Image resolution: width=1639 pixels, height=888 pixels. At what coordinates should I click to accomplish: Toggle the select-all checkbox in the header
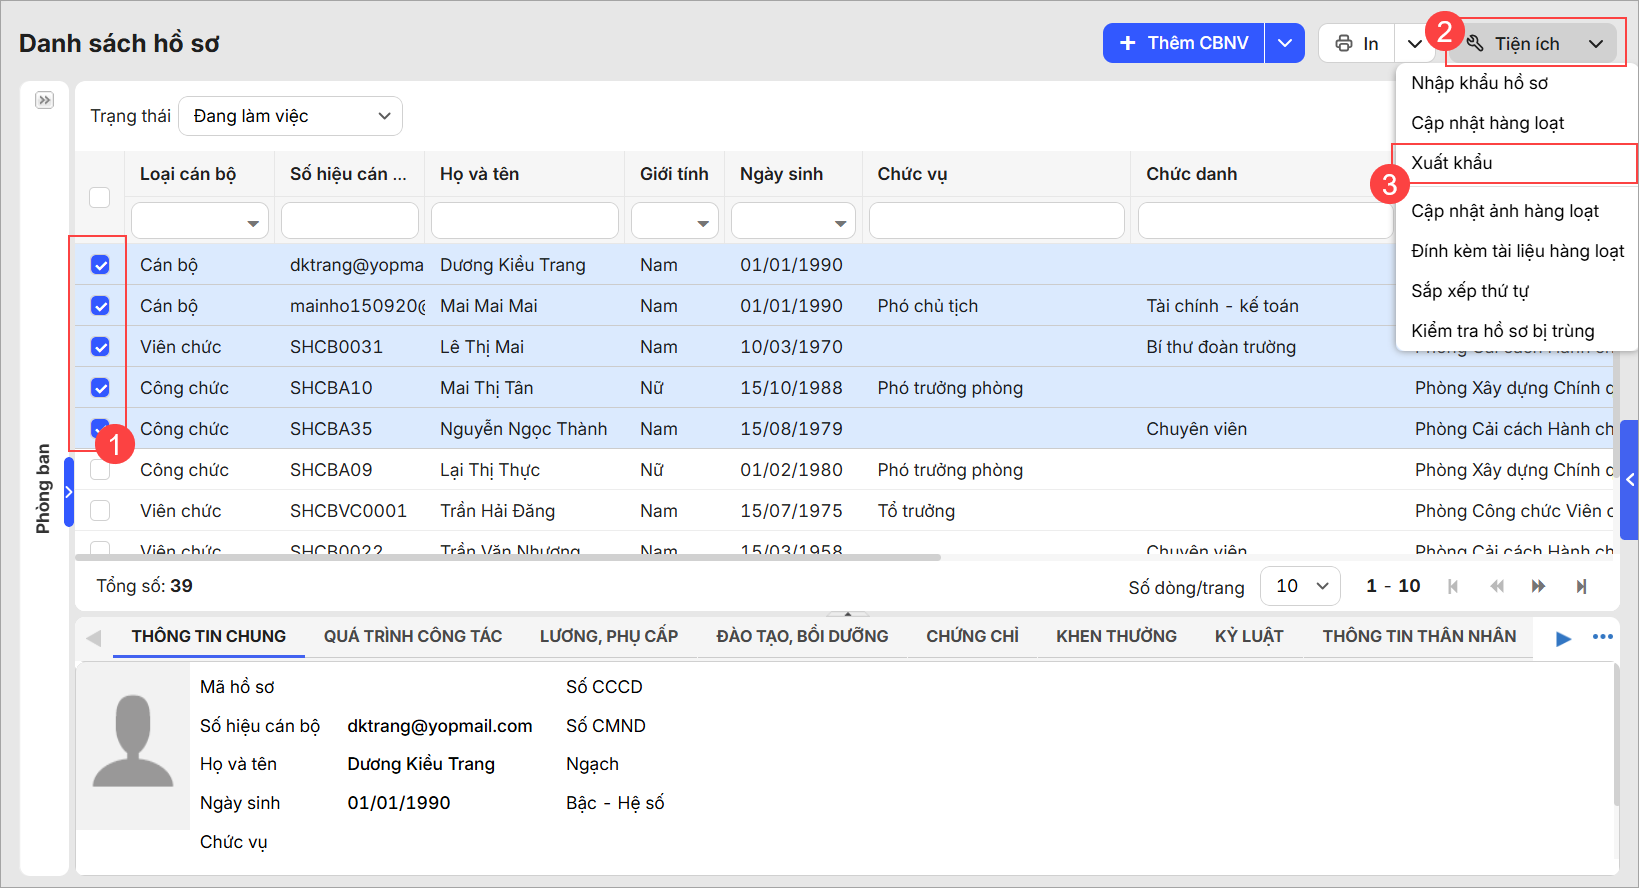pyautogui.click(x=100, y=197)
